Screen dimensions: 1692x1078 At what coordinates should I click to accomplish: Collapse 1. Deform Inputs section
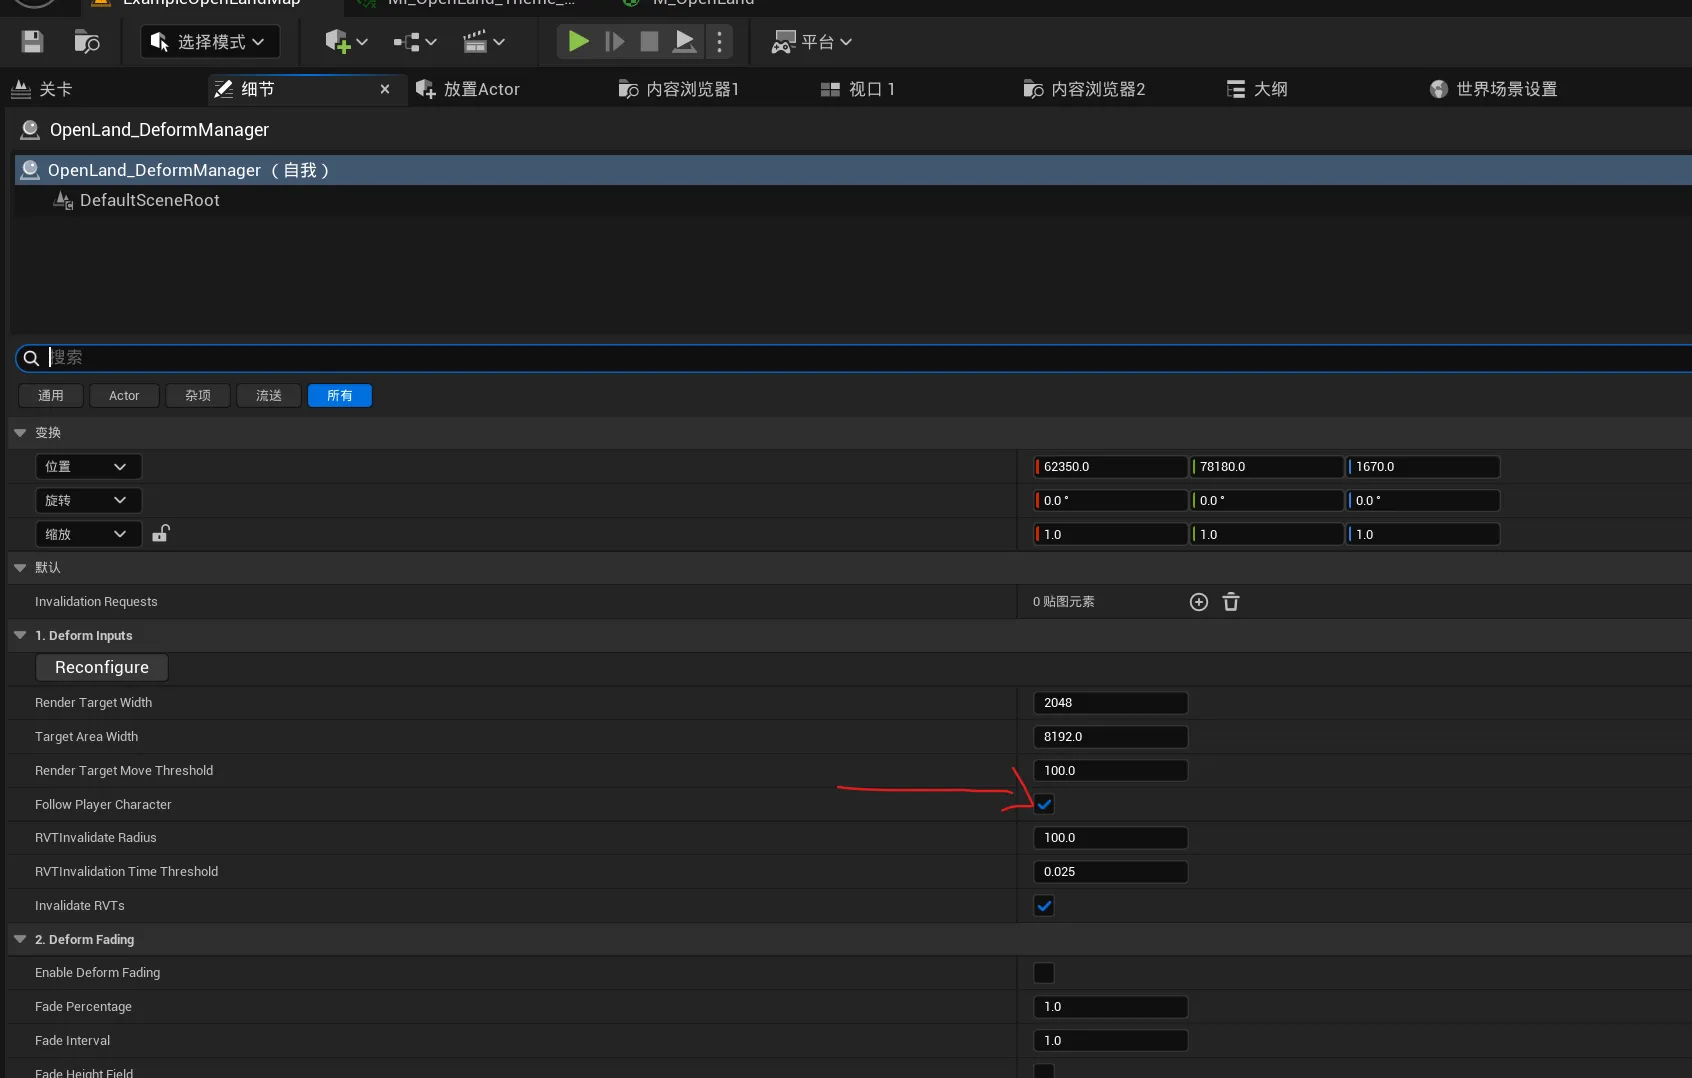point(20,636)
